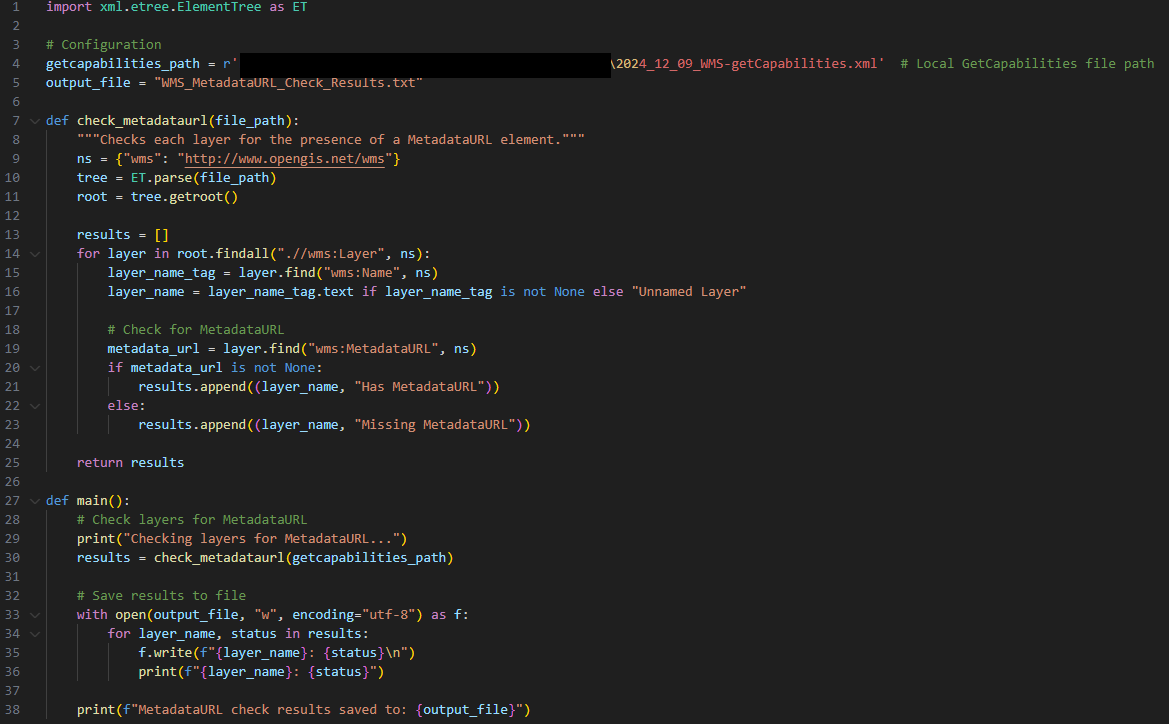This screenshot has height=724, width=1169.
Task: Collapse the check_metadataurl function fold arrow
Action: pos(34,121)
